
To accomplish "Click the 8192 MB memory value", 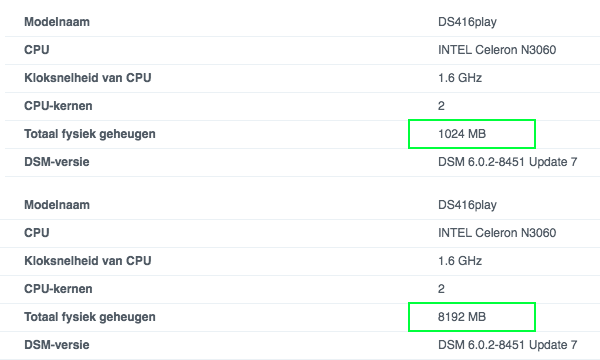I will [462, 317].
